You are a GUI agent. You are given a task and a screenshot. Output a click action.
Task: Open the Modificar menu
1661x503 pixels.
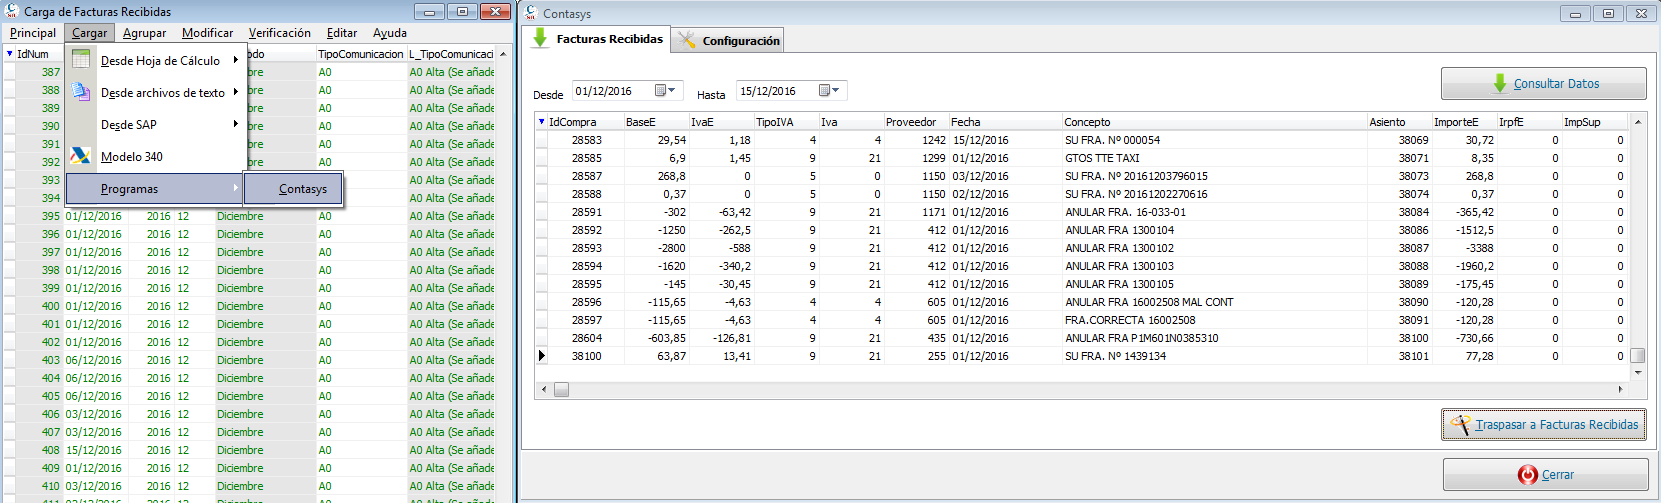pyautogui.click(x=207, y=33)
